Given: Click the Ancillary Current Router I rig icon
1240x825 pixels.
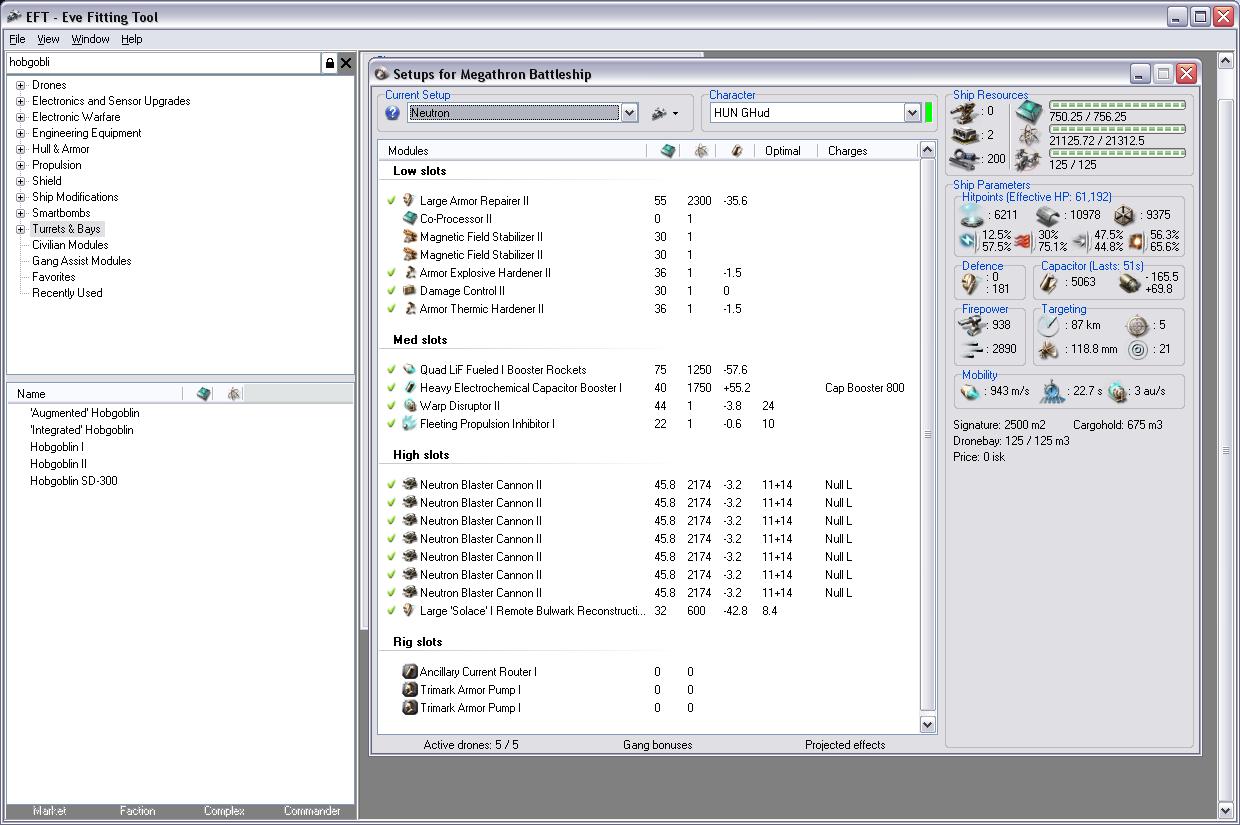Looking at the screenshot, I should (x=409, y=672).
